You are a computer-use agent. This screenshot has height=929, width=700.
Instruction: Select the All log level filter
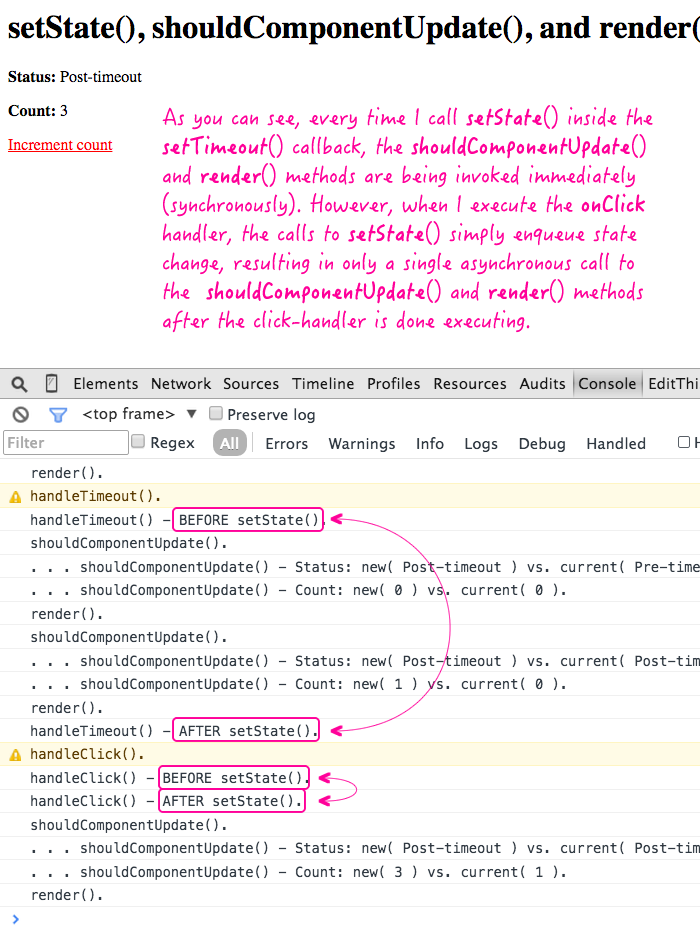pos(230,443)
